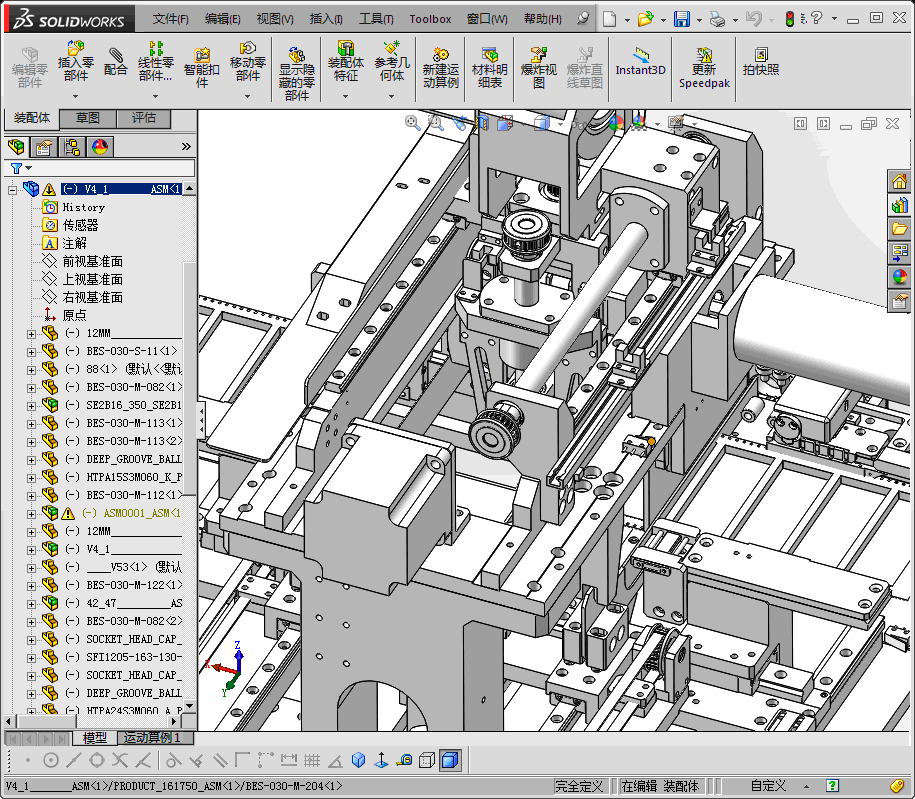
Task: Click the 更新 Speedpak button
Action: point(704,68)
